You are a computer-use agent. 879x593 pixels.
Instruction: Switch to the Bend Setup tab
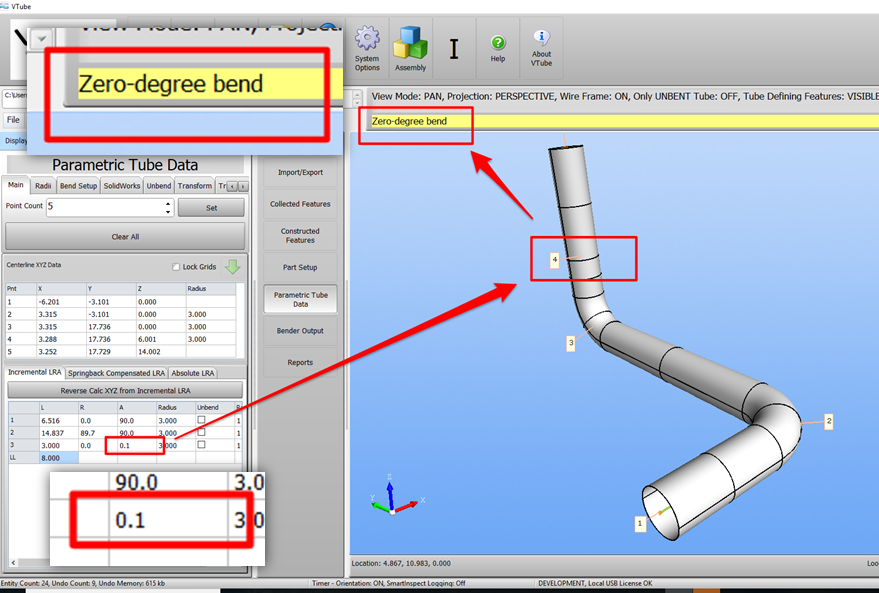(x=79, y=186)
